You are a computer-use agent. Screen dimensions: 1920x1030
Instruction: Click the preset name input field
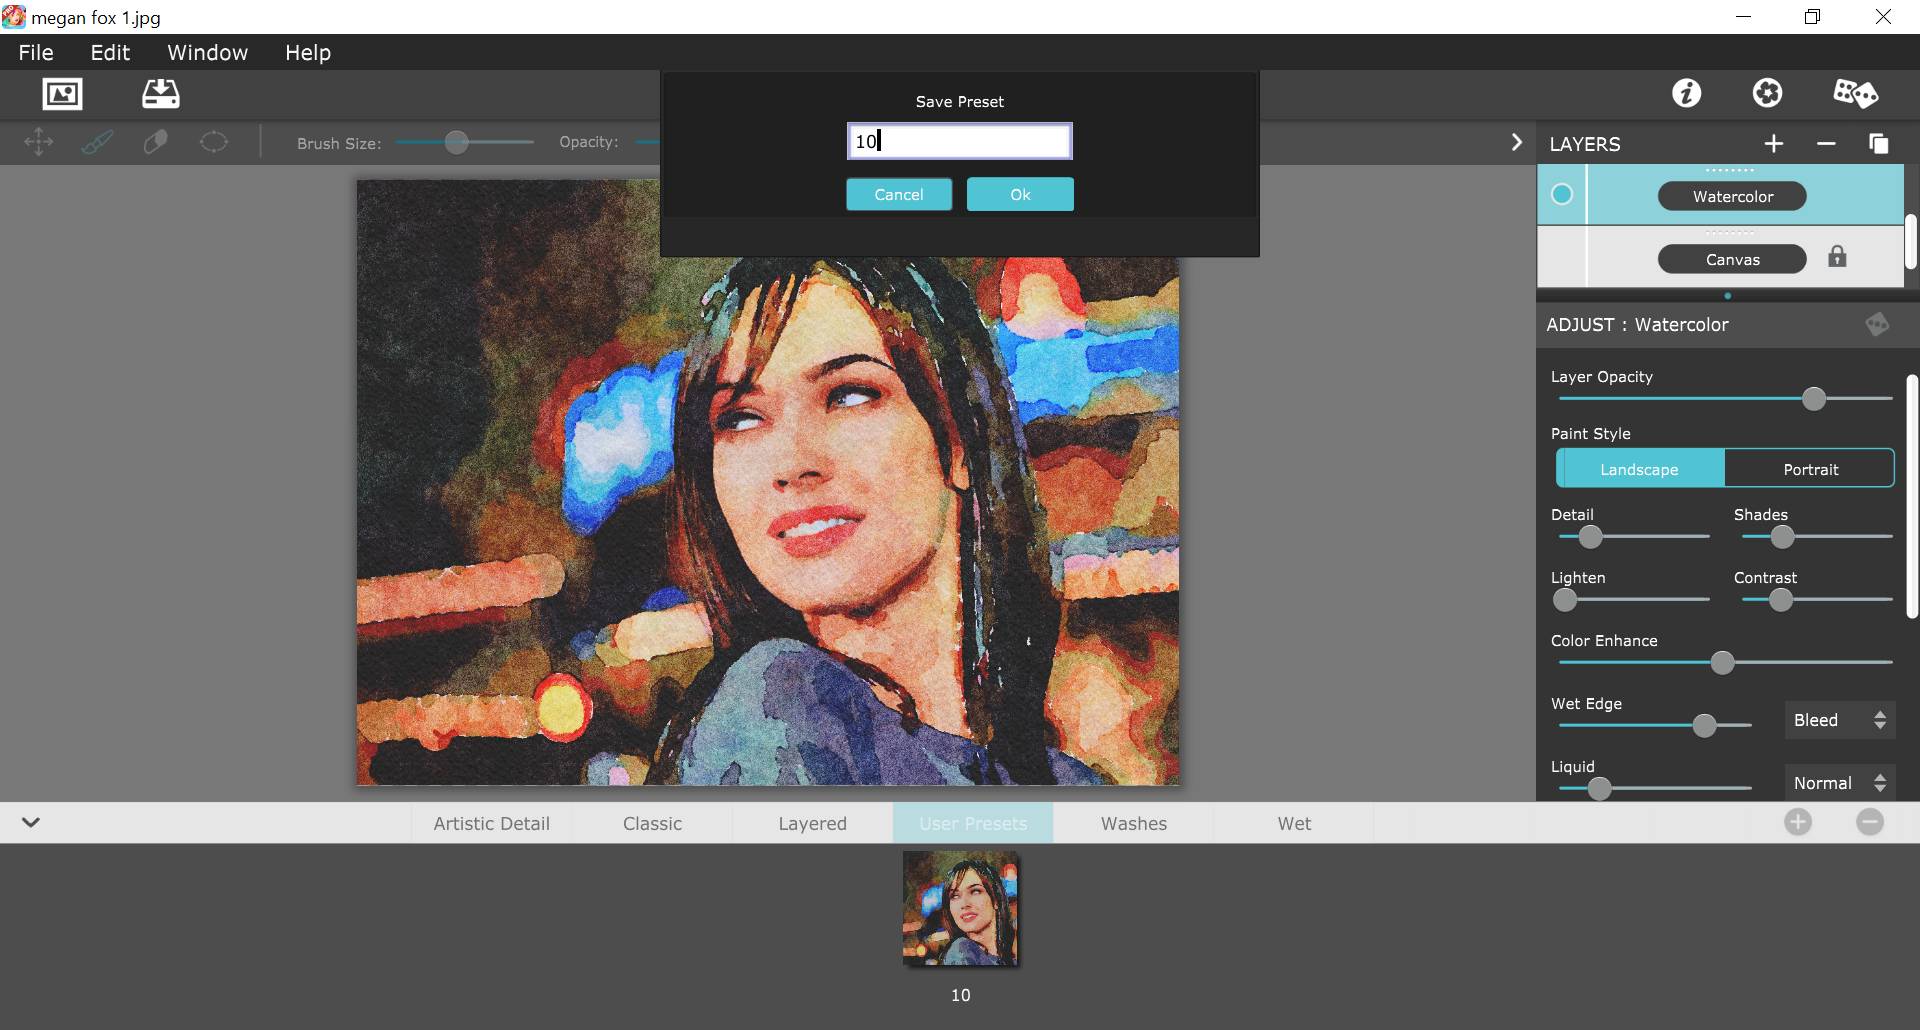click(x=960, y=141)
